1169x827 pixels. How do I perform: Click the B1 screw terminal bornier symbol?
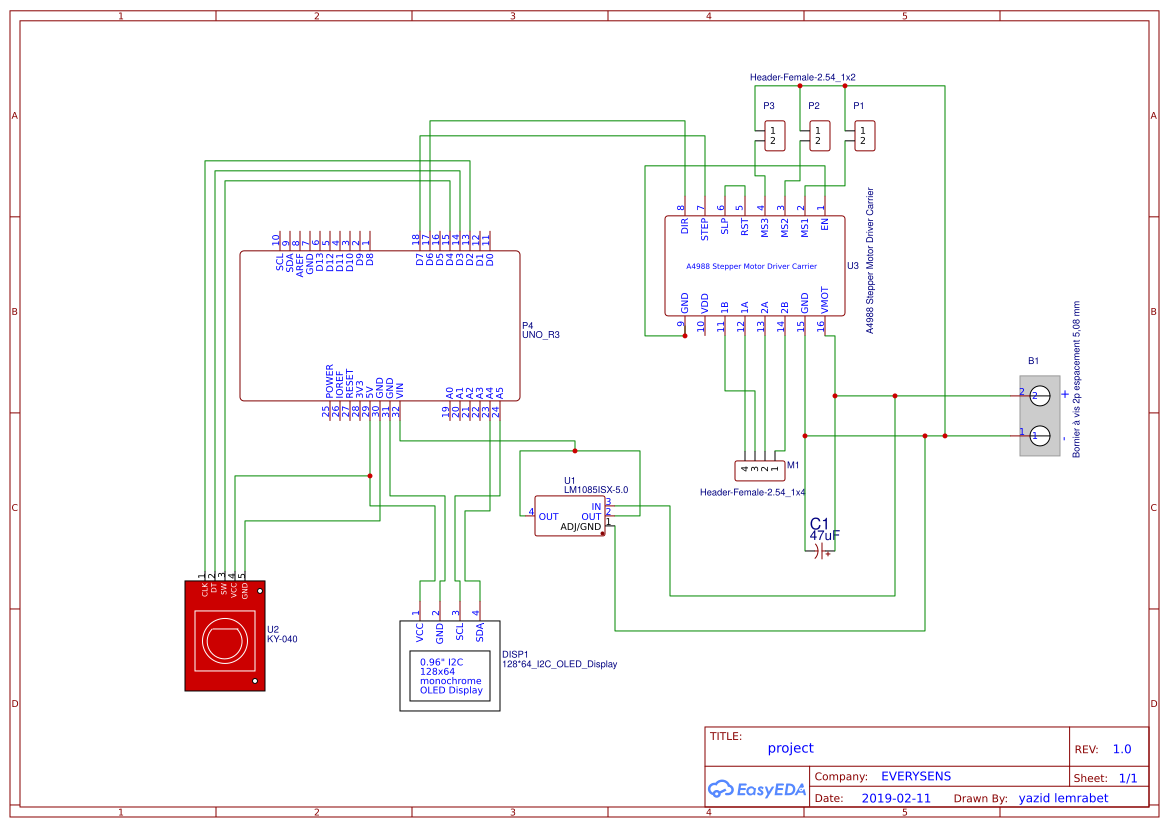1039,417
